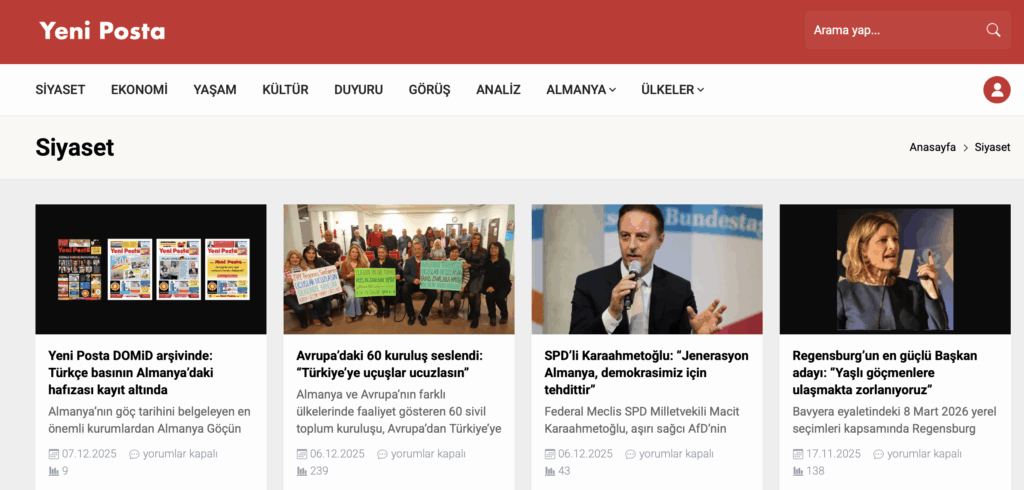Click view count chart icon showing 239
The width and height of the screenshot is (1024, 490).
302,471
